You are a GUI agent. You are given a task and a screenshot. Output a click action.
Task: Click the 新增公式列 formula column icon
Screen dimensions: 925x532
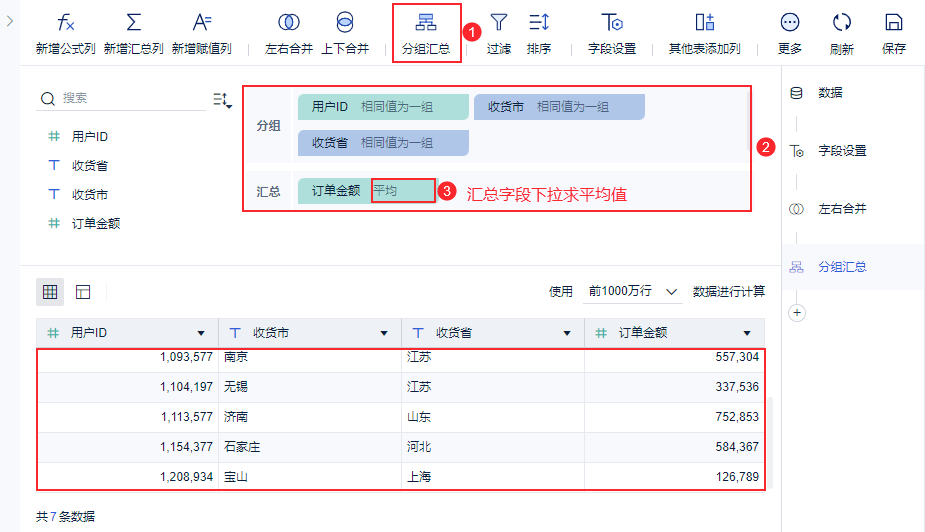(65, 23)
